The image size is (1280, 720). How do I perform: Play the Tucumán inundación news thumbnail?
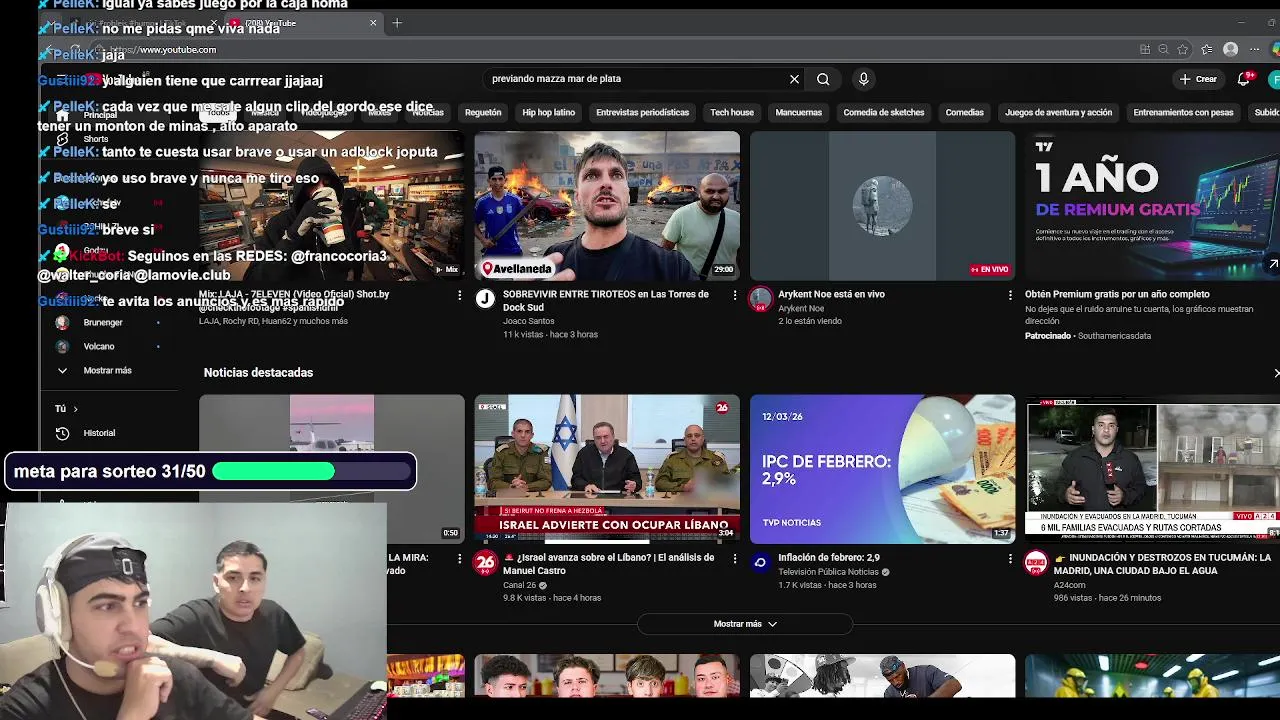[x=1152, y=469]
